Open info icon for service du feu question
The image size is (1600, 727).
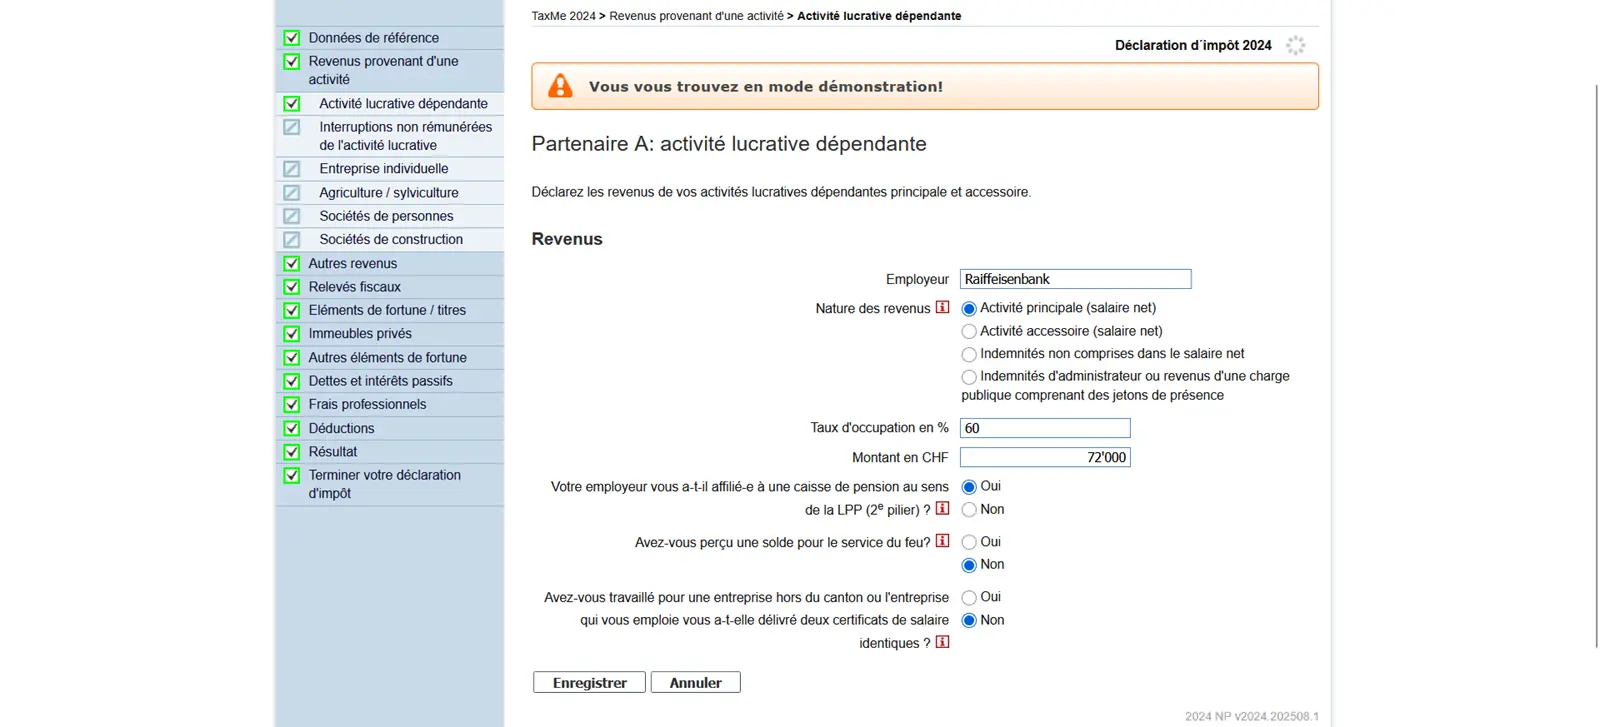942,541
